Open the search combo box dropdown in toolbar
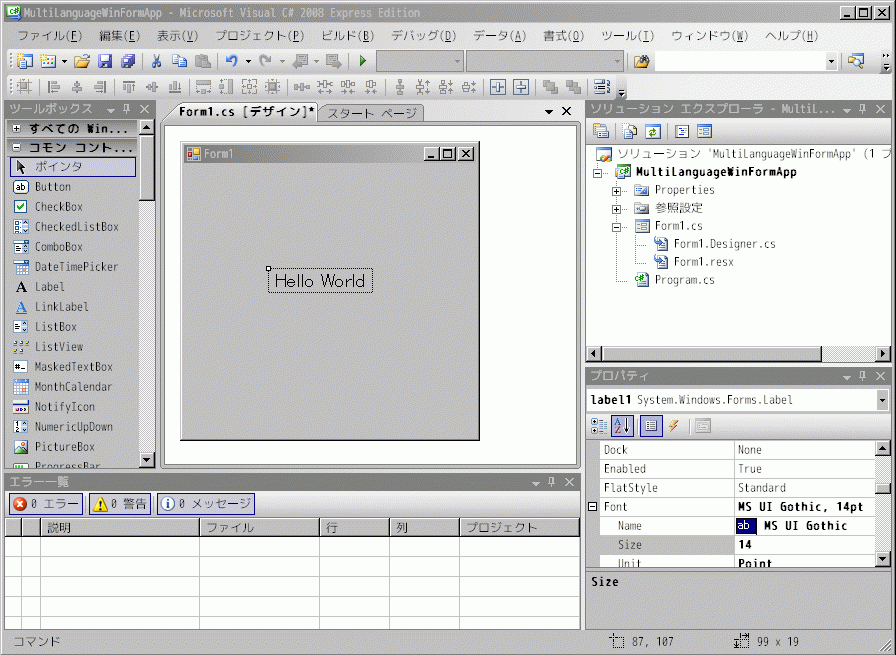 tap(831, 61)
